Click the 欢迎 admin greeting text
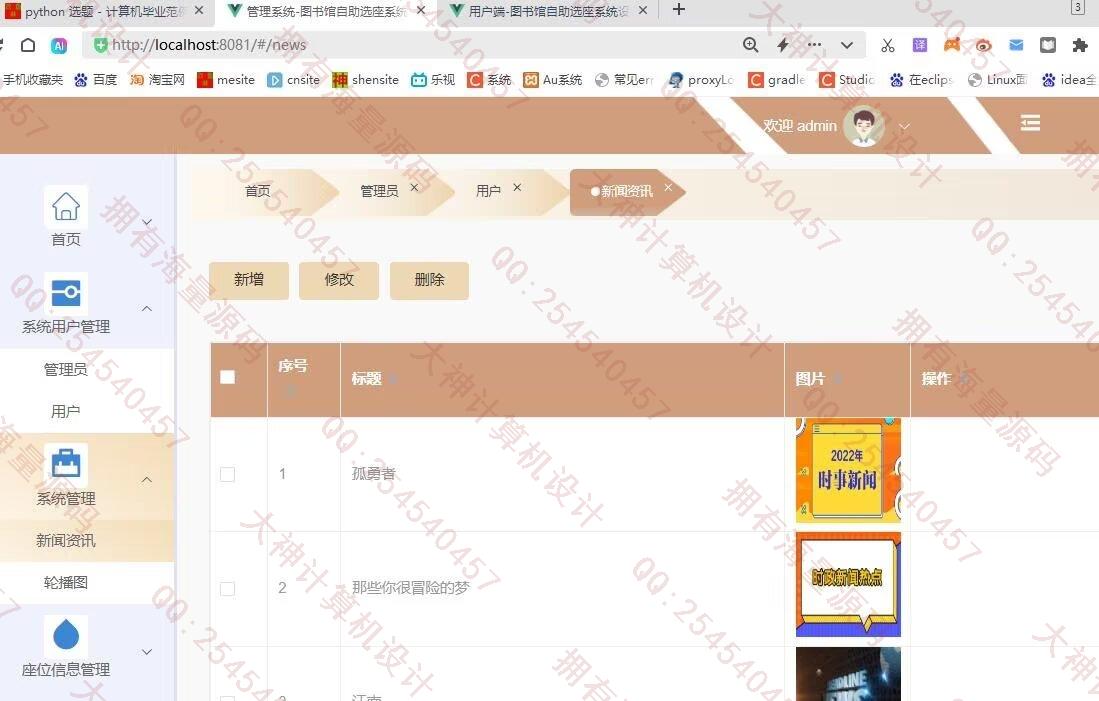Viewport: 1099px width, 701px height. coord(800,126)
